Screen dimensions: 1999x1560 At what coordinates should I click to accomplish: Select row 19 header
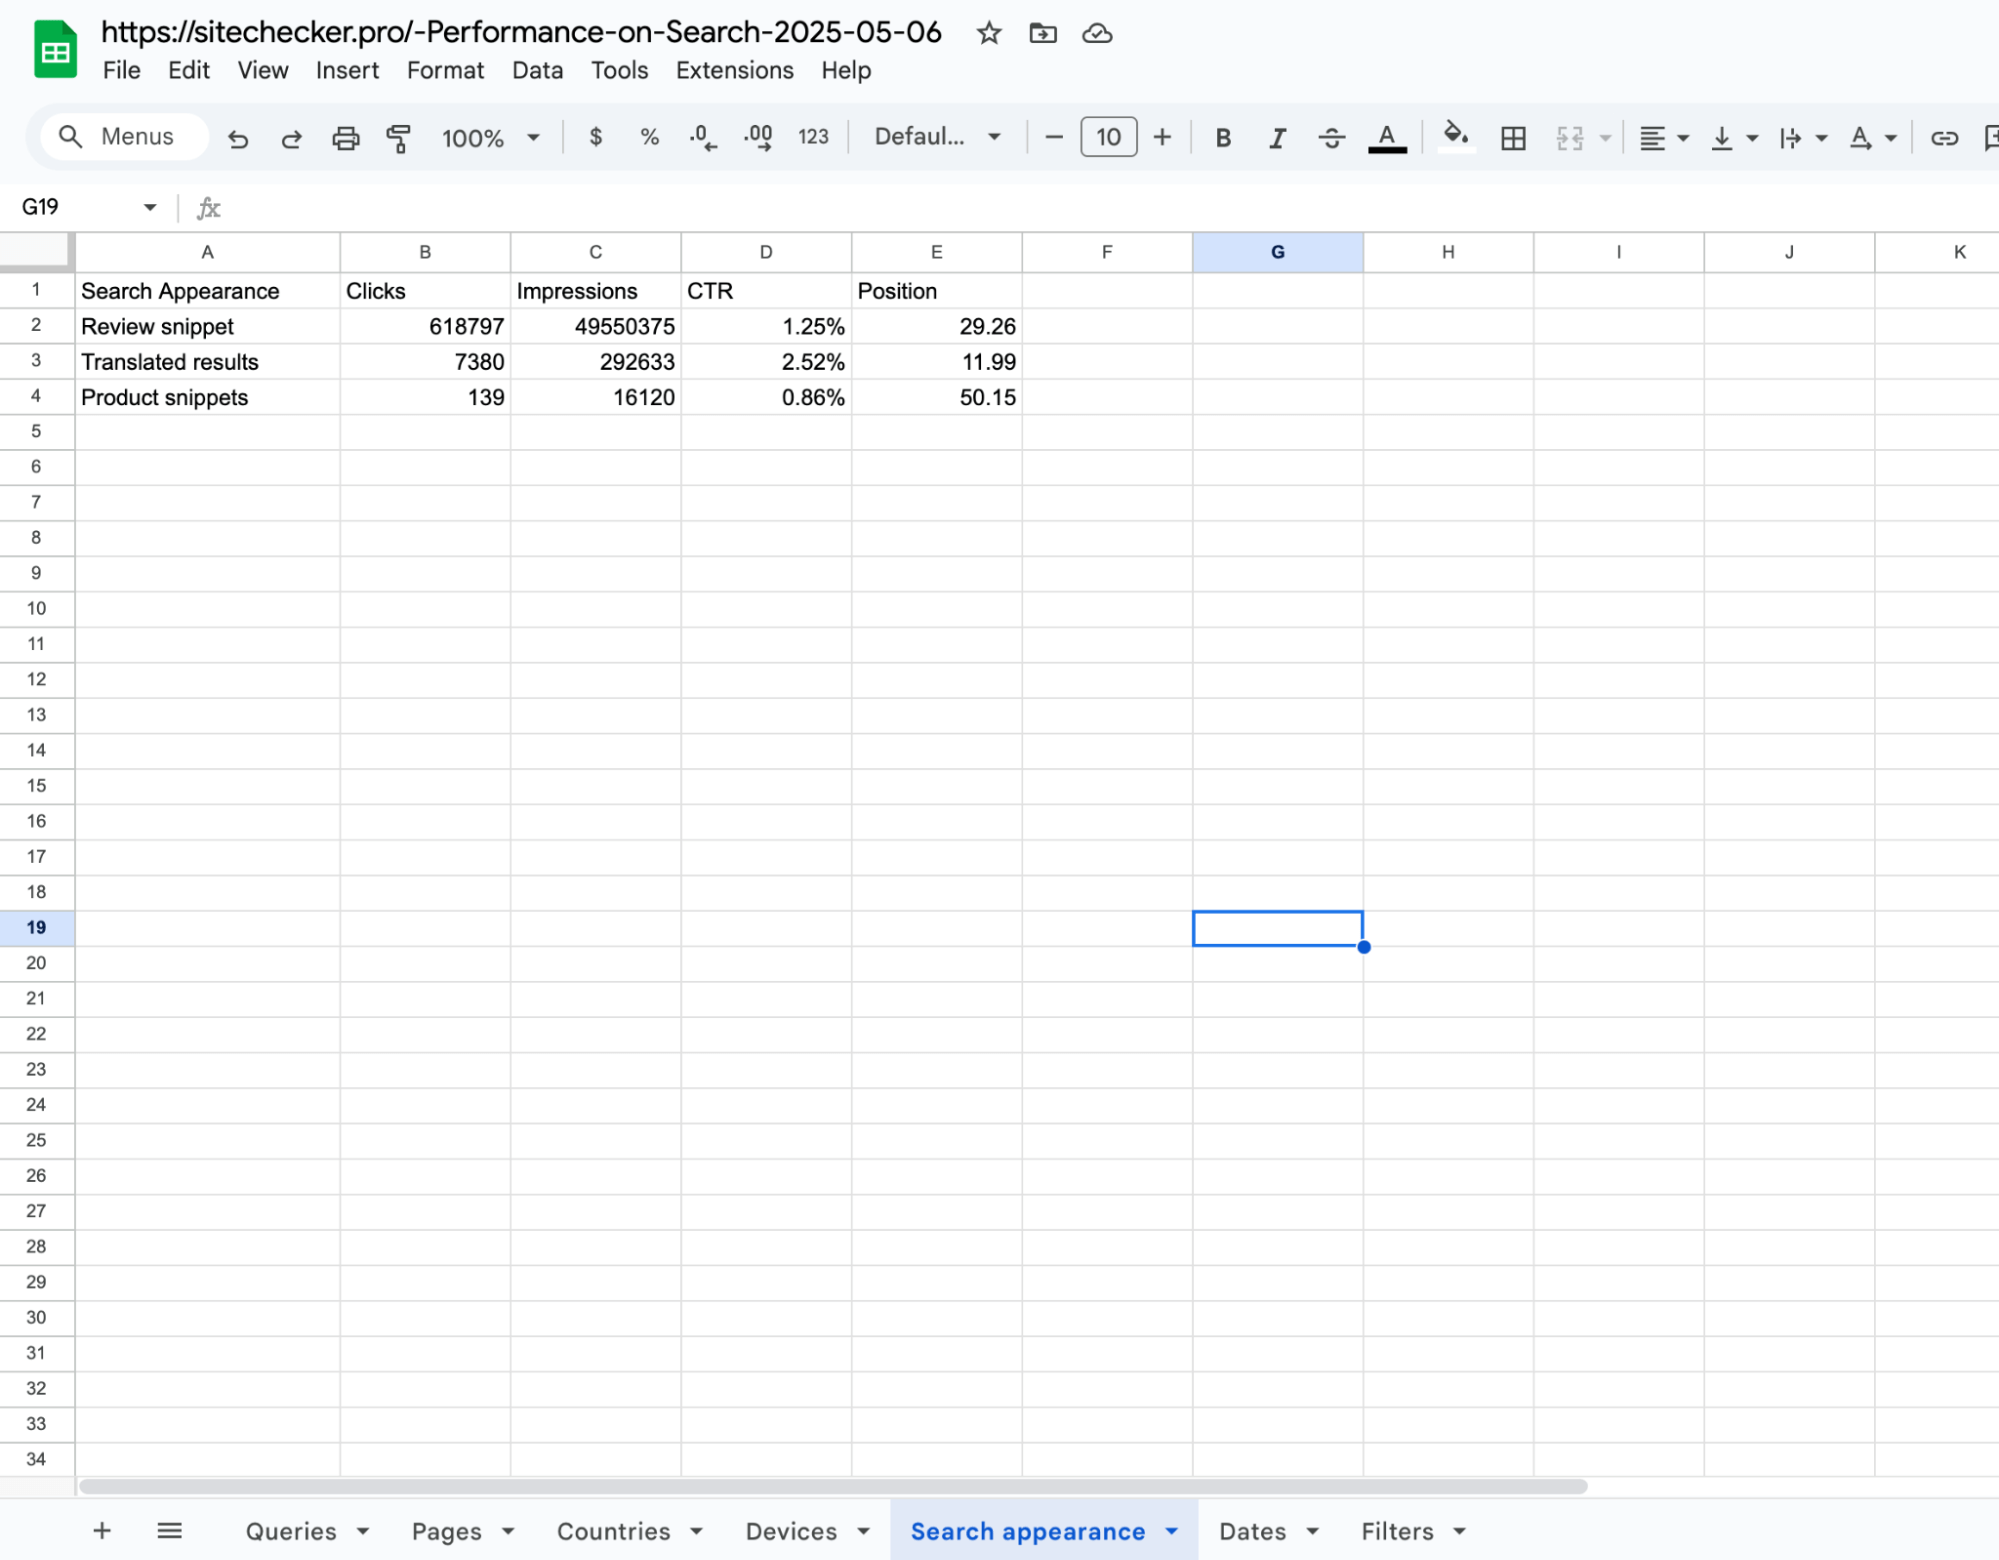(37, 927)
